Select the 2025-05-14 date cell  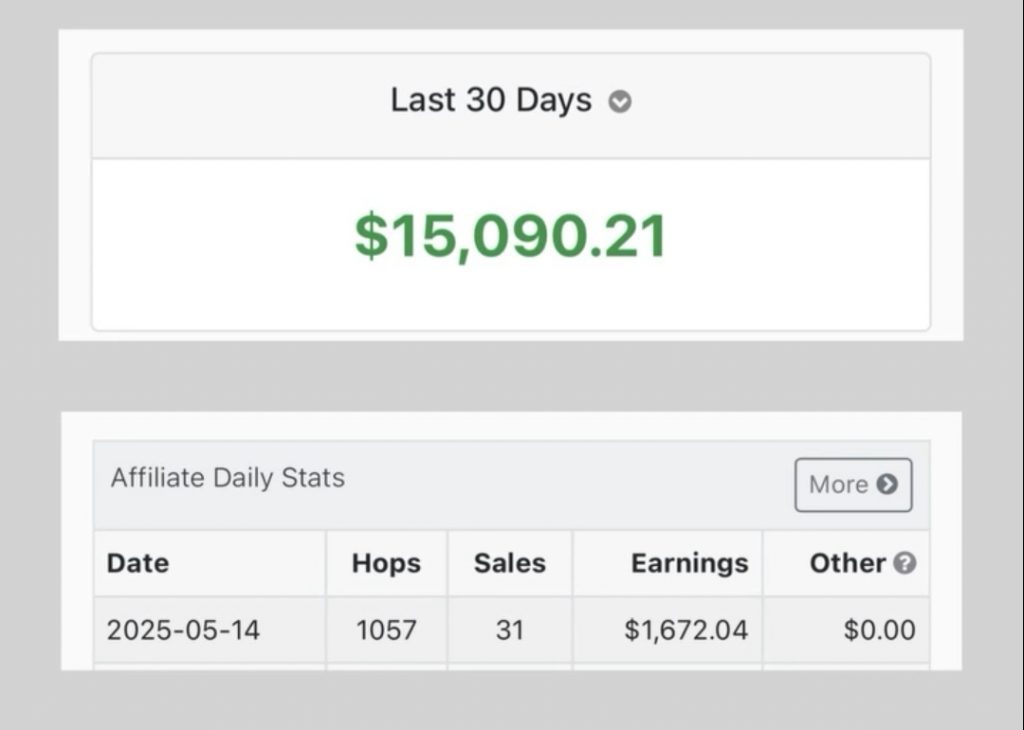point(183,630)
